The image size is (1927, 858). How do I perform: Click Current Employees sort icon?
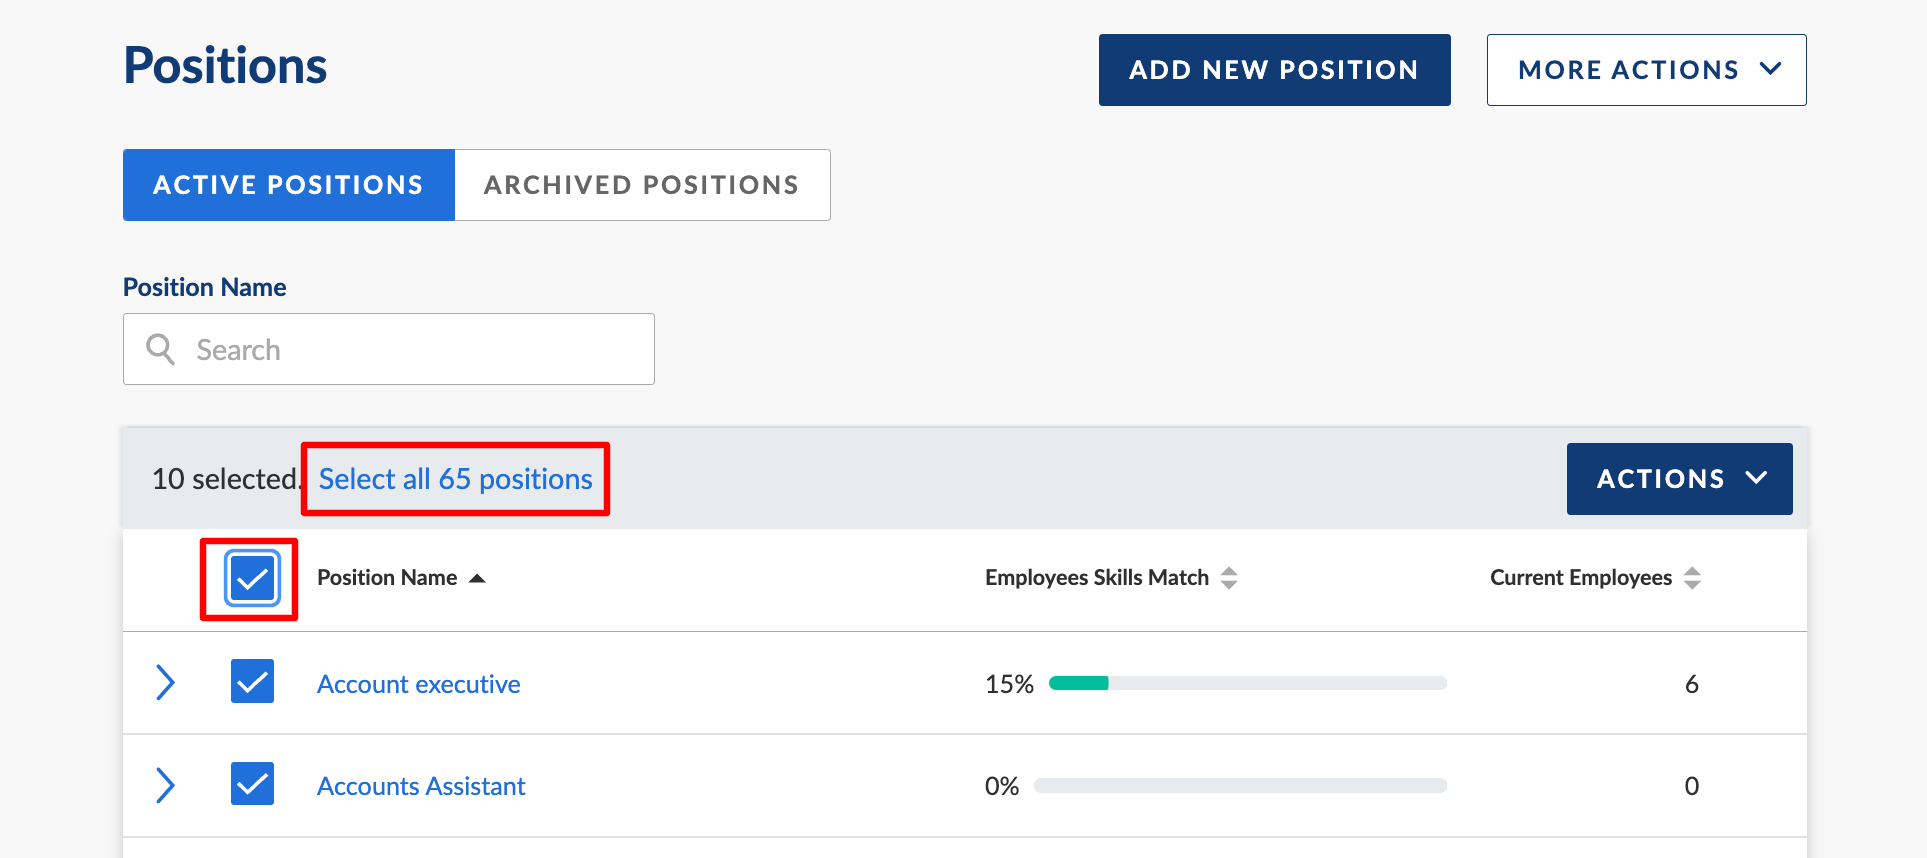(x=1692, y=578)
